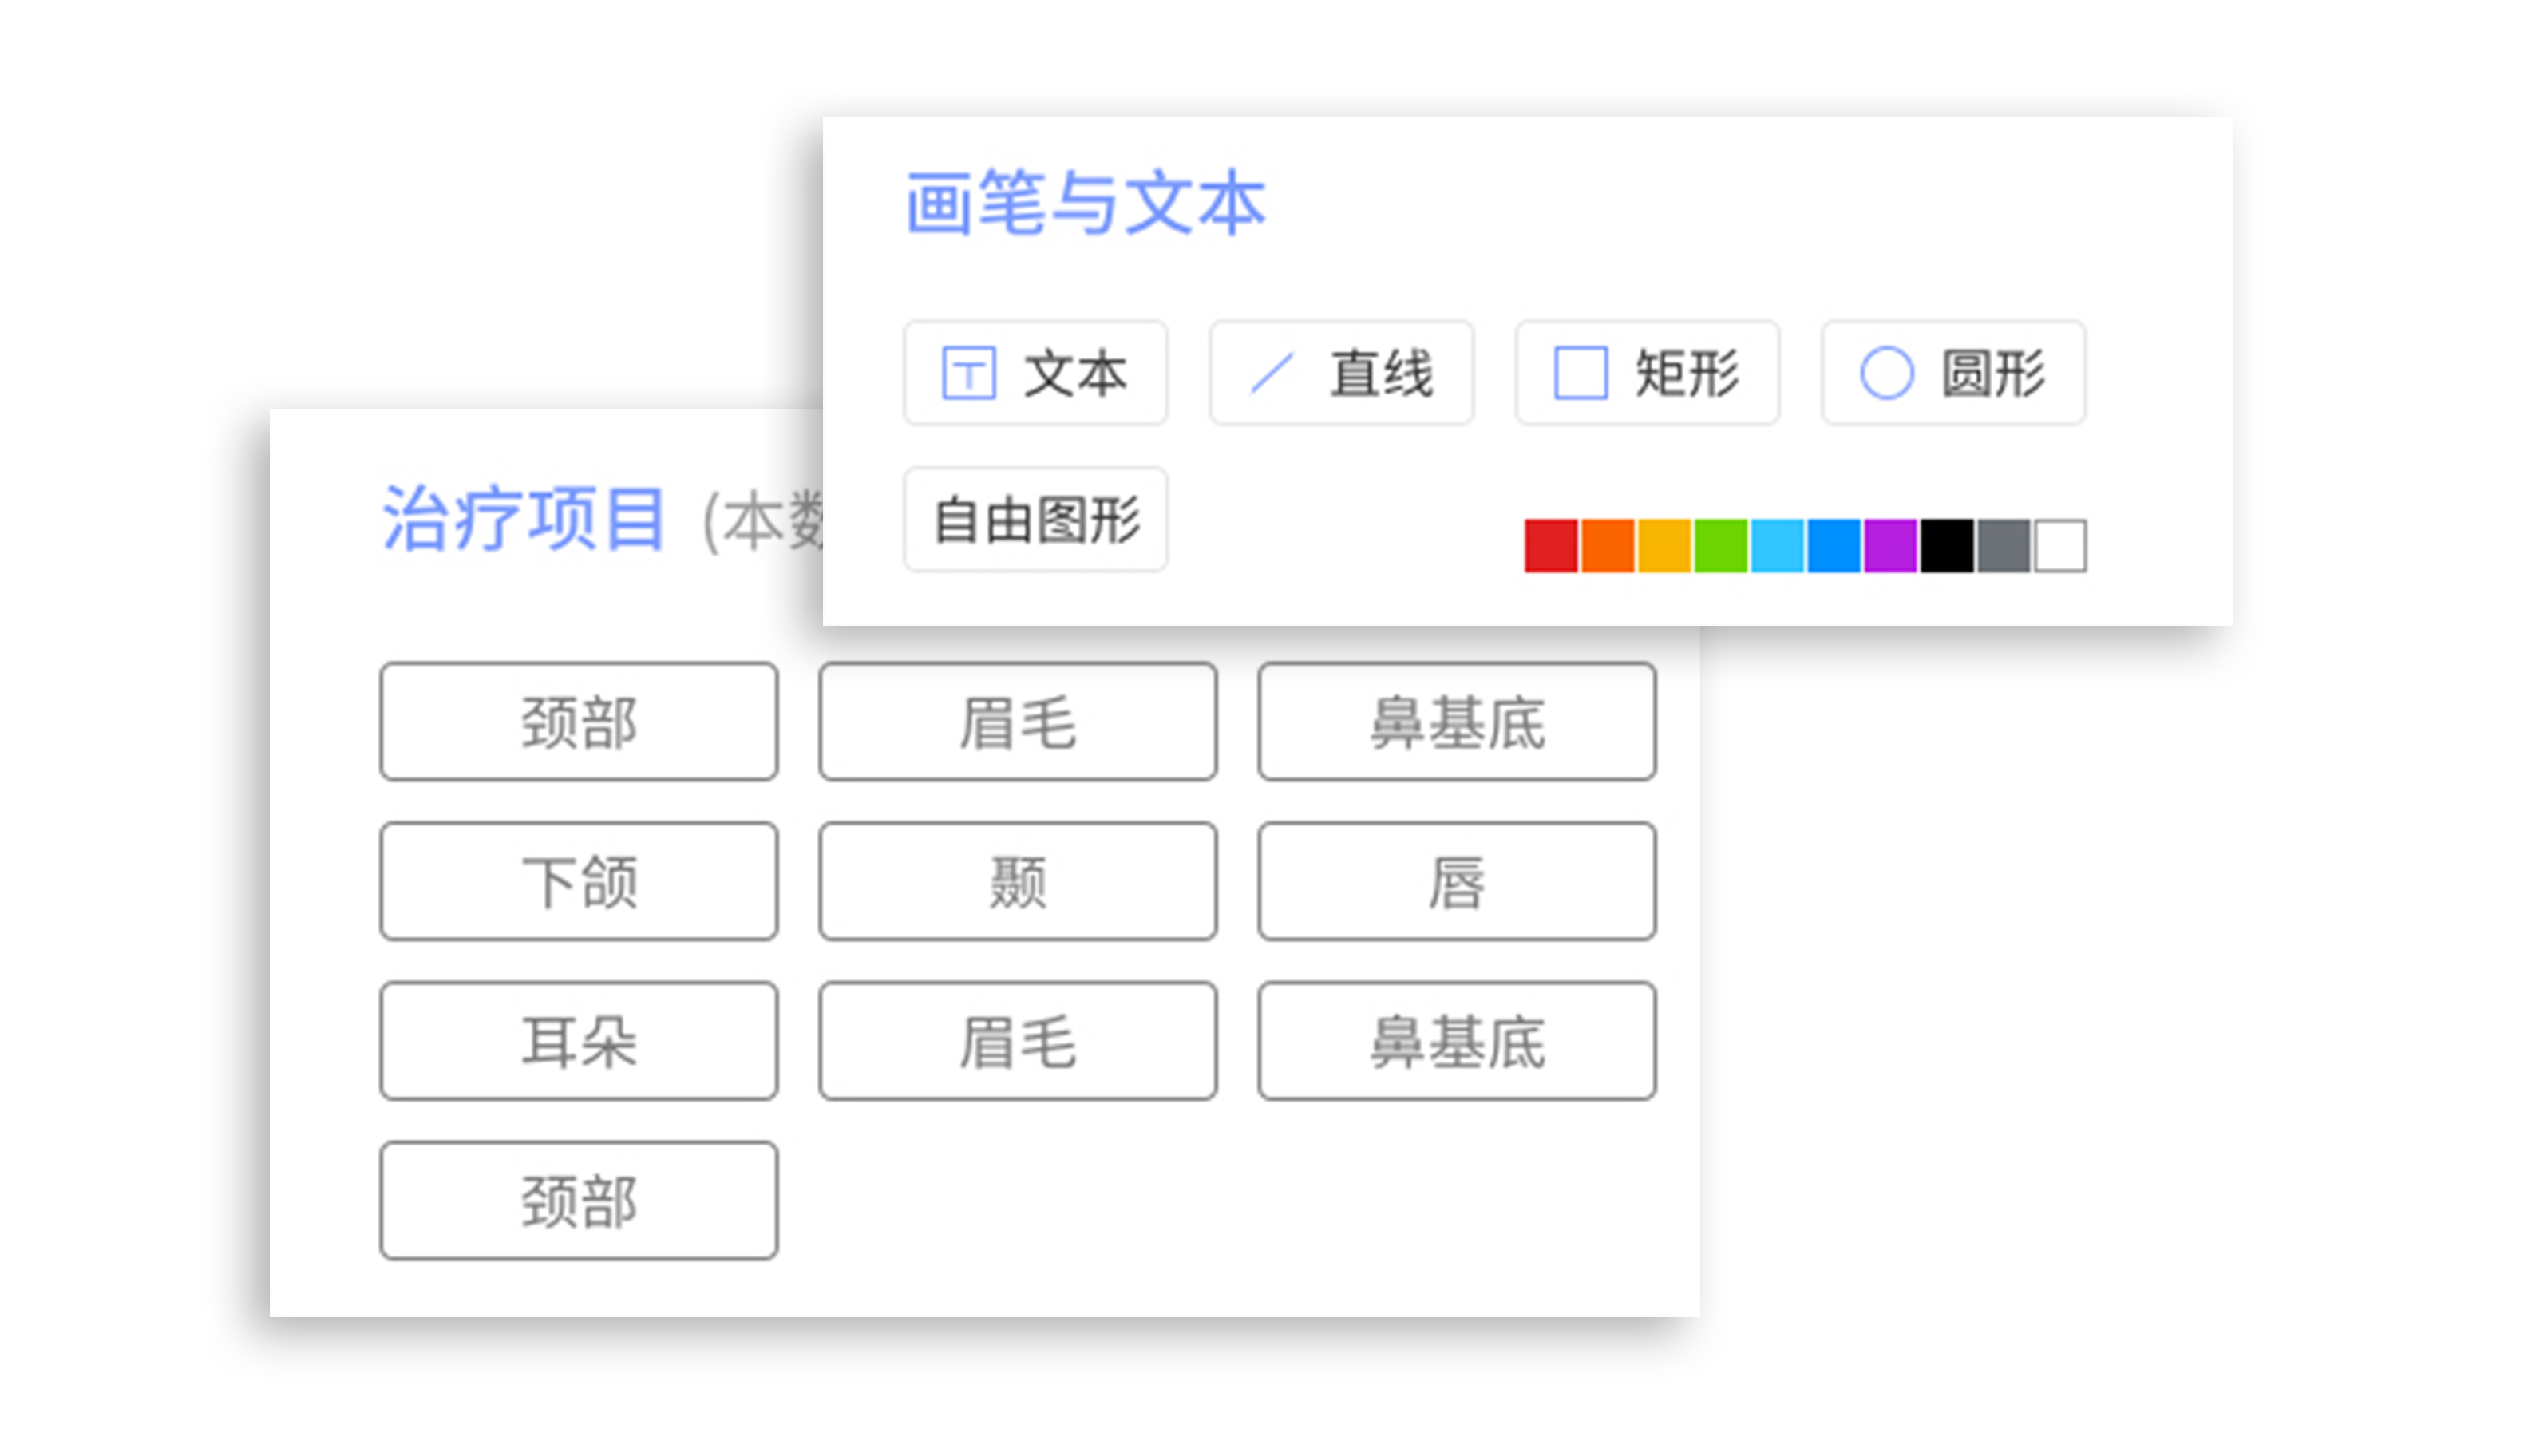The width and height of the screenshot is (2532, 1456).
Task: Click the 治疗项目 panel heading
Action: point(524,519)
